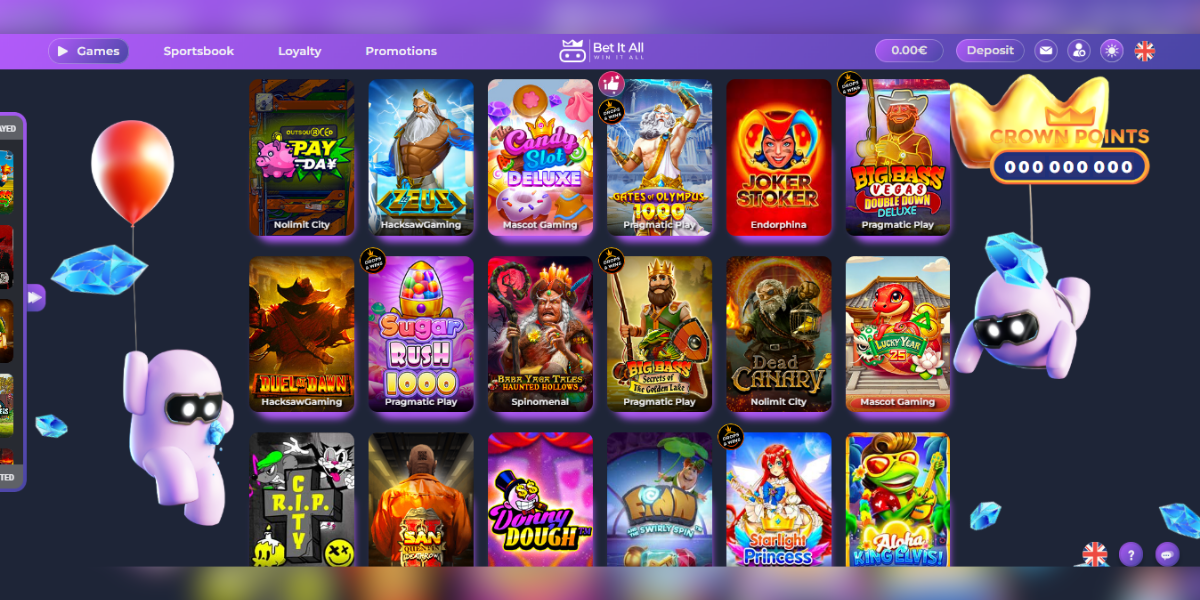1200x600 pixels.
Task: Click the 0.00€ balance button
Action: (909, 51)
